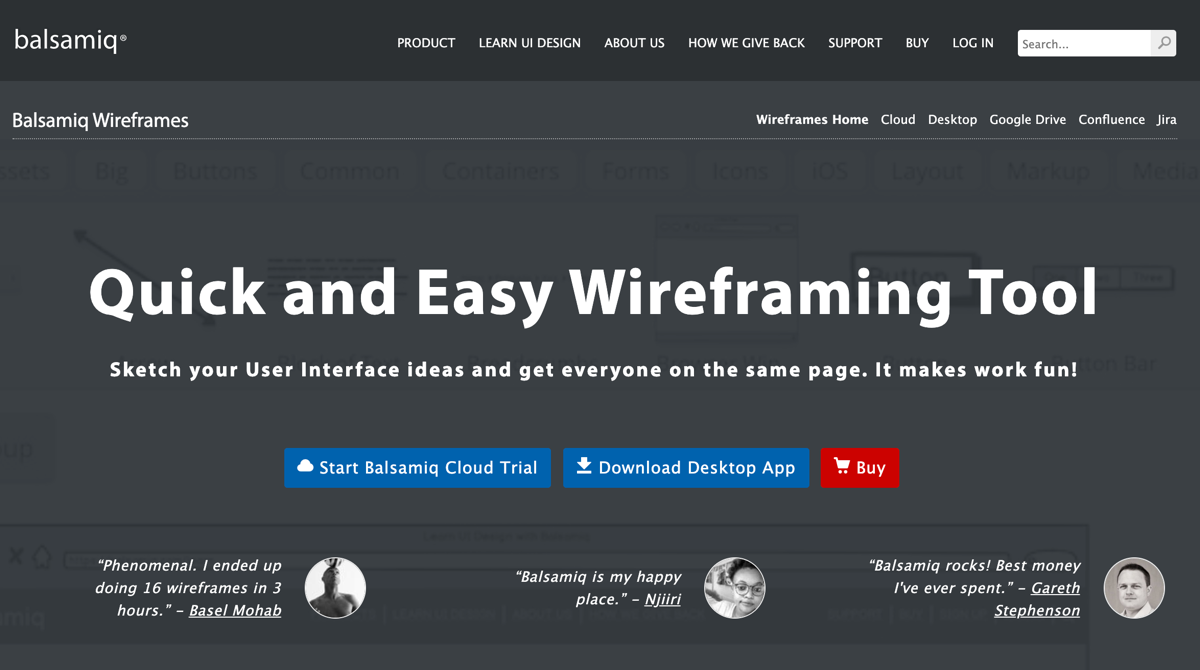
Task: Click the Balsamiq logo
Action: pyautogui.click(x=70, y=41)
